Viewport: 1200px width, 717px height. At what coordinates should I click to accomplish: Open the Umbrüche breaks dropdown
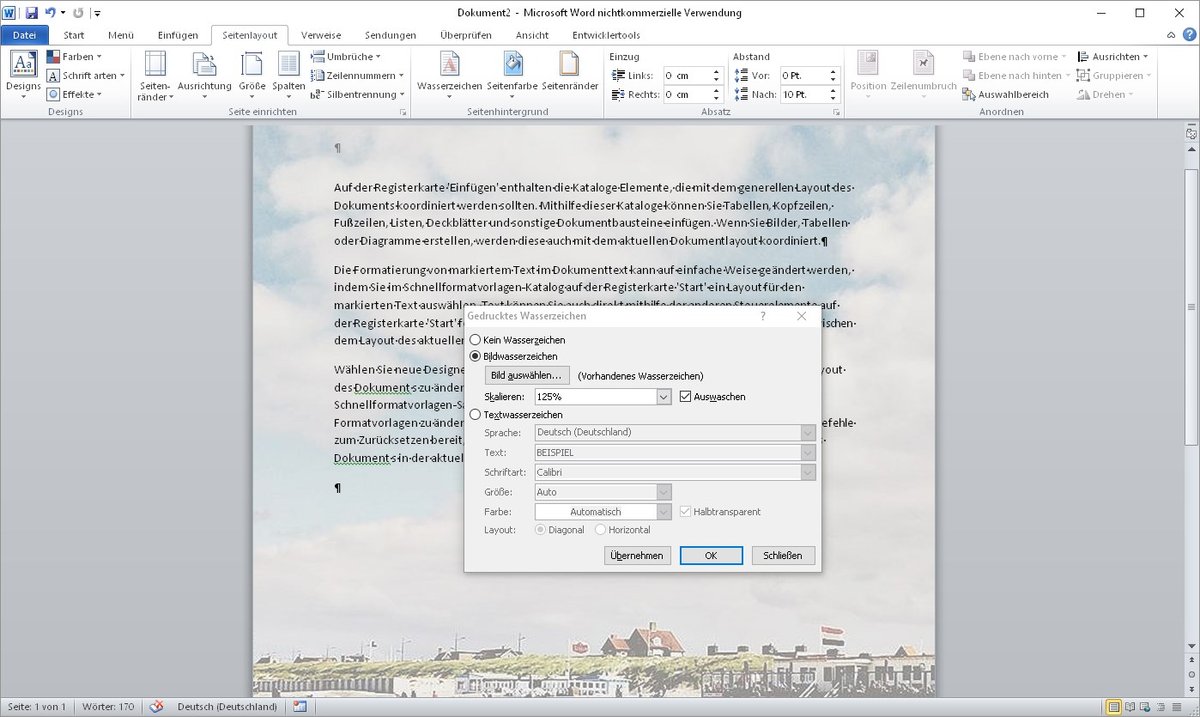point(353,57)
